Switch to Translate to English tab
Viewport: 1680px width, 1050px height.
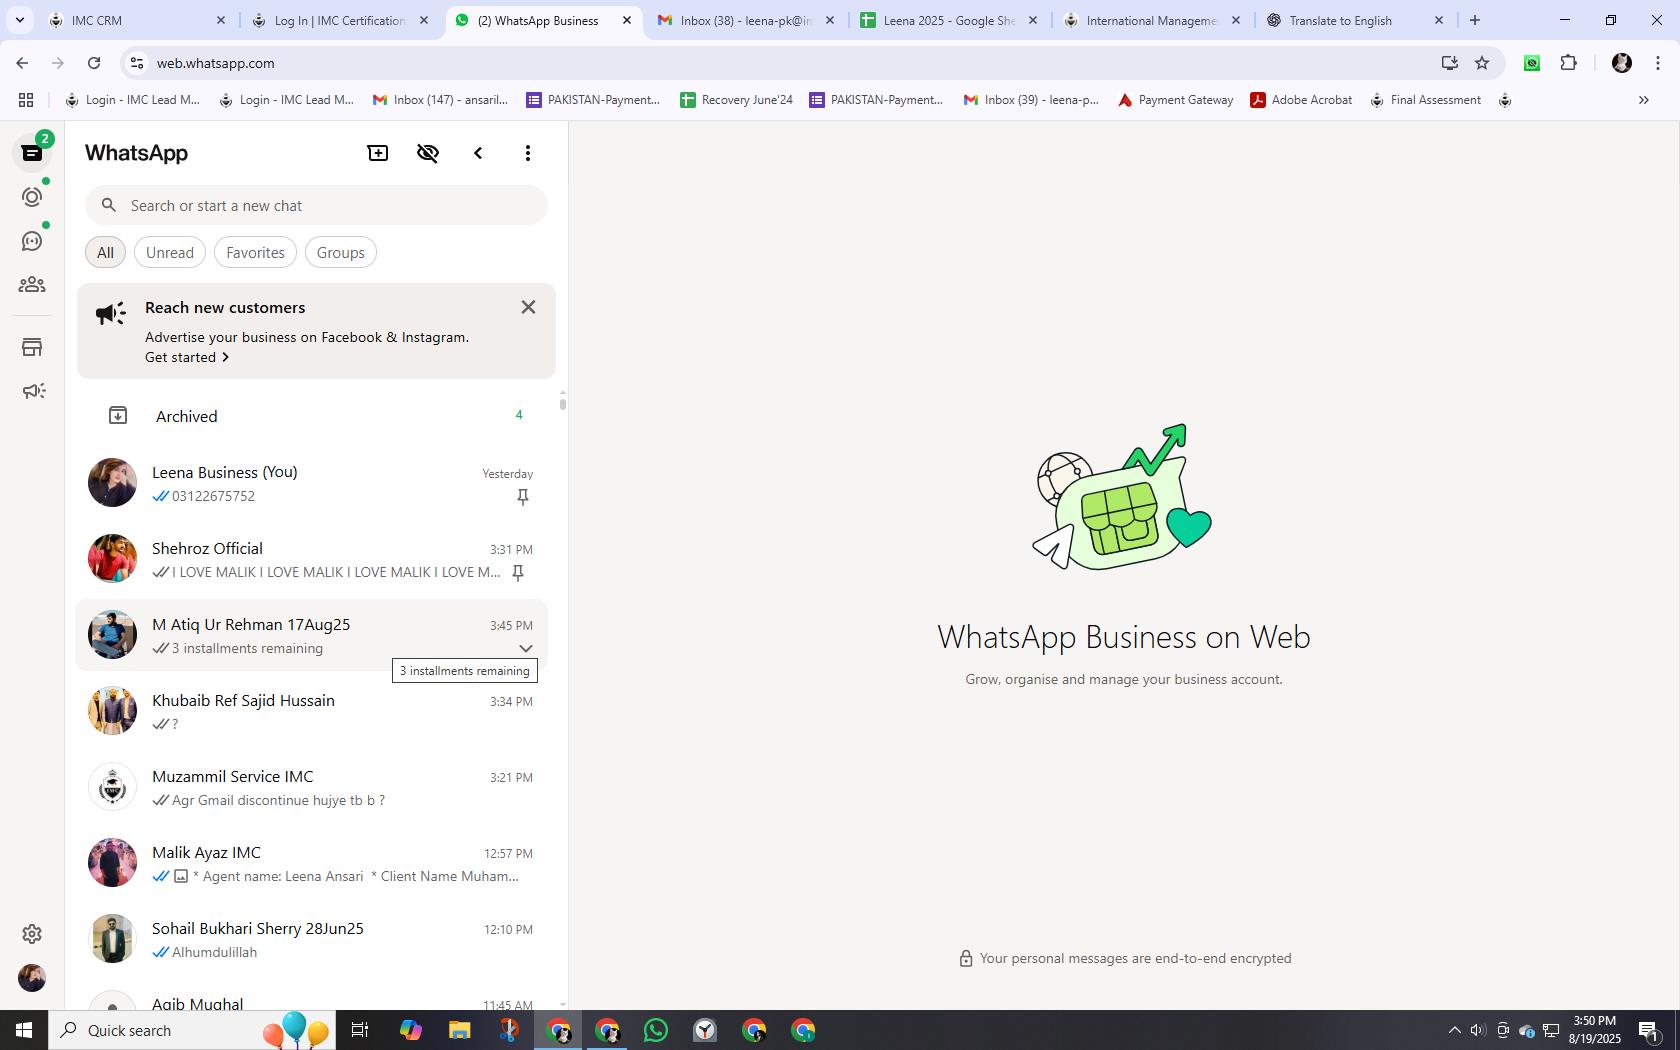(x=1355, y=20)
